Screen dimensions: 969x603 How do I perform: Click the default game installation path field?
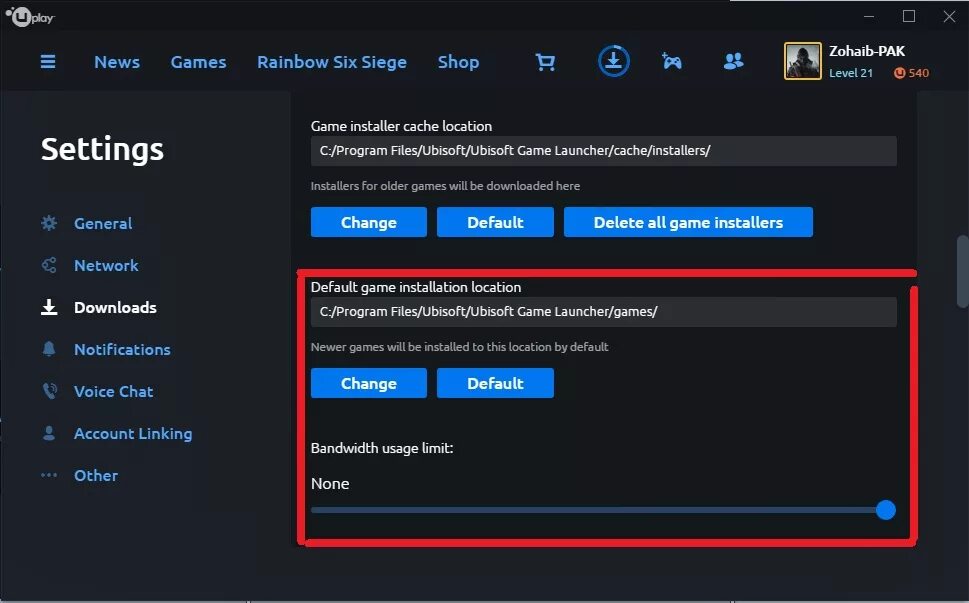click(x=604, y=312)
